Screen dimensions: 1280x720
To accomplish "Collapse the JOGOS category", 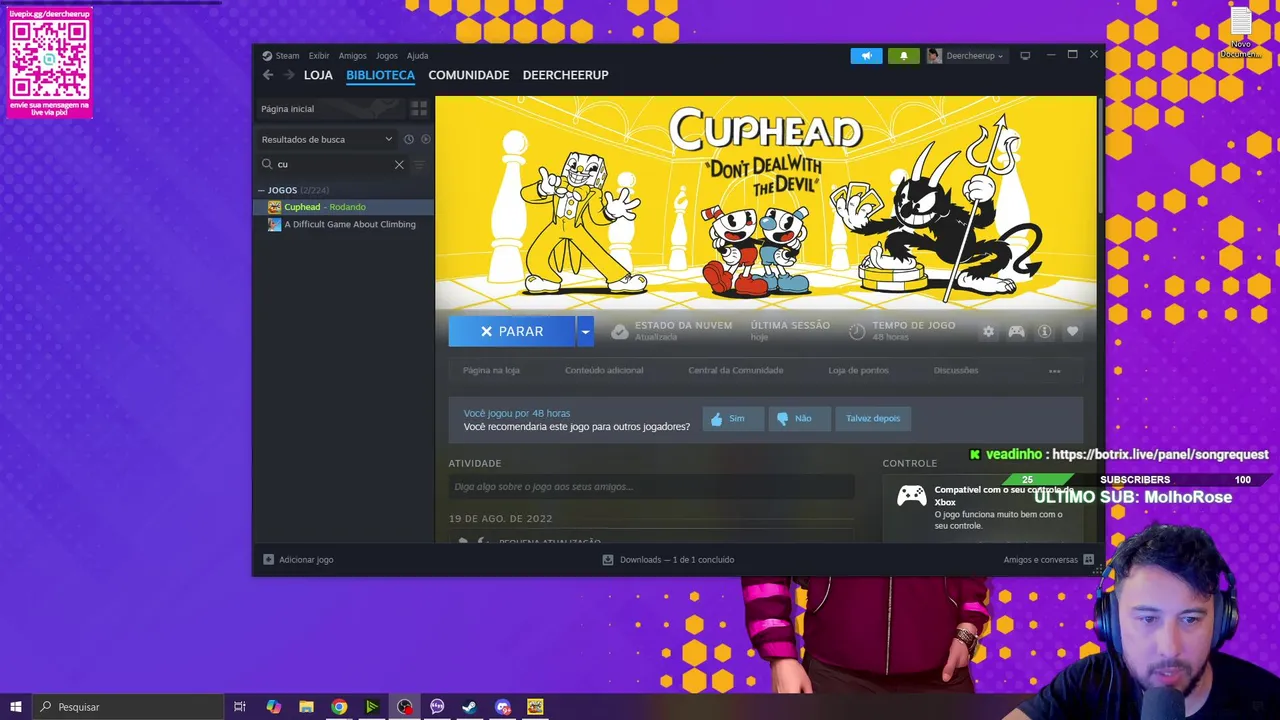I will (x=261, y=190).
